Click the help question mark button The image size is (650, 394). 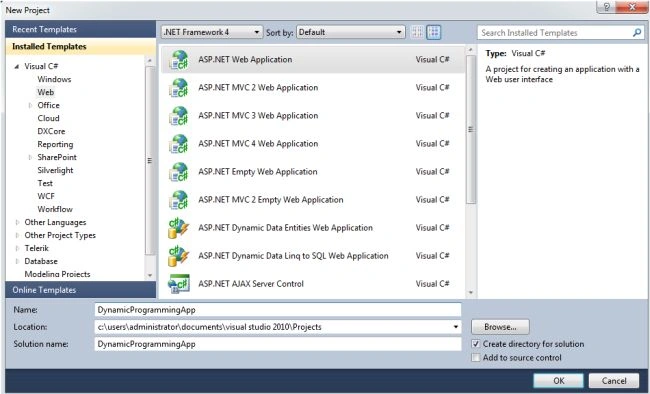click(606, 7)
